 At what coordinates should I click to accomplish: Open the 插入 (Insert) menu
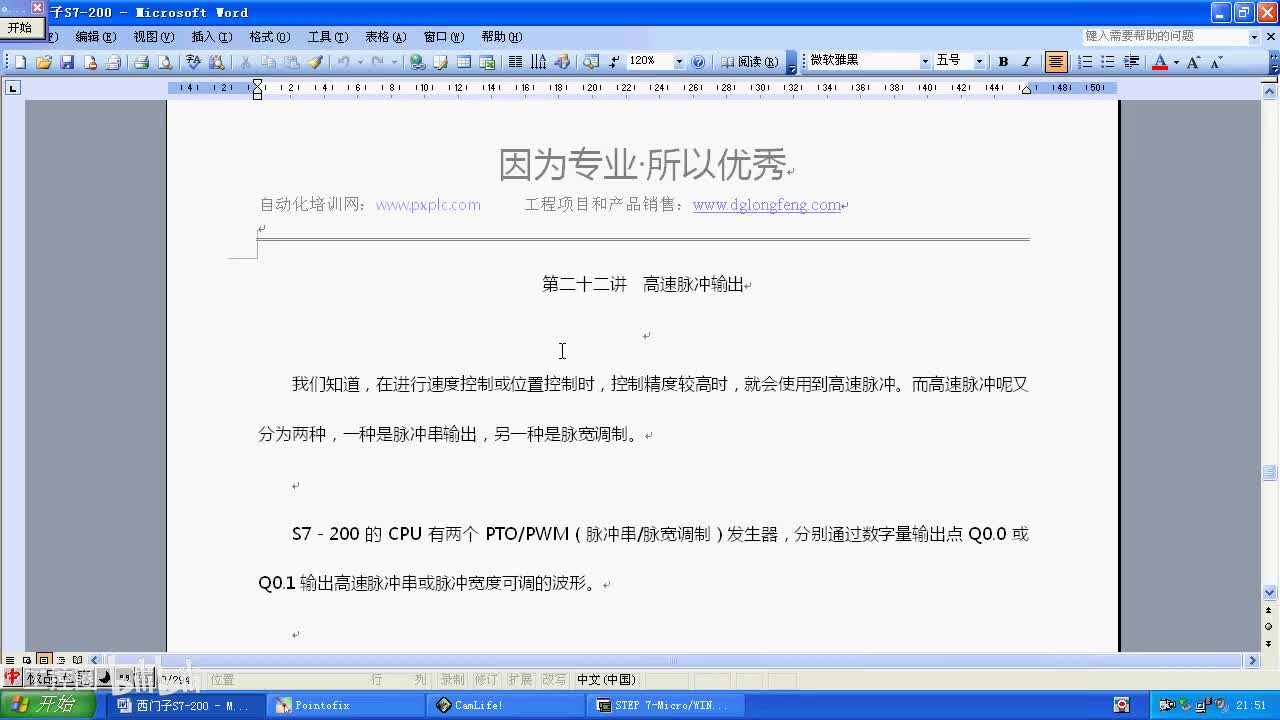pos(211,37)
